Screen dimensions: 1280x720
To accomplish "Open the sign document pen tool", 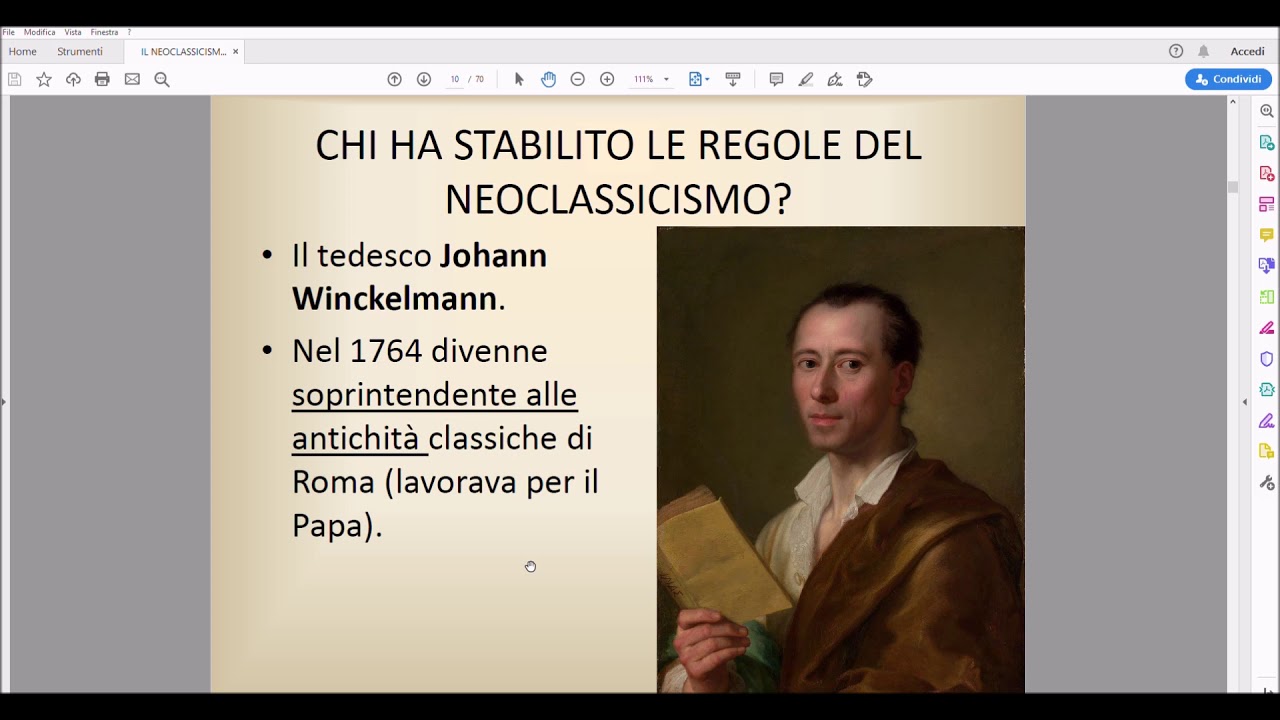I will point(835,79).
